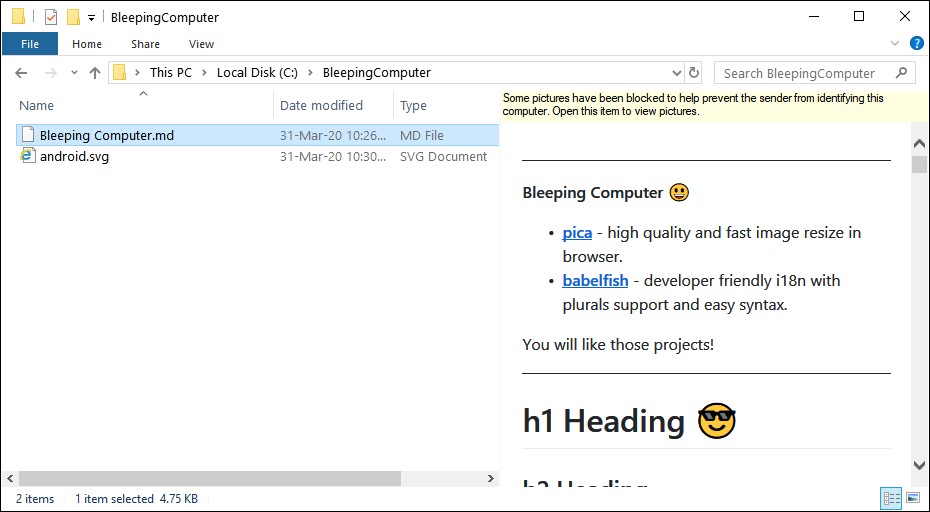Expand the chevron before This PC
The width and height of the screenshot is (930, 512).
pos(138,73)
